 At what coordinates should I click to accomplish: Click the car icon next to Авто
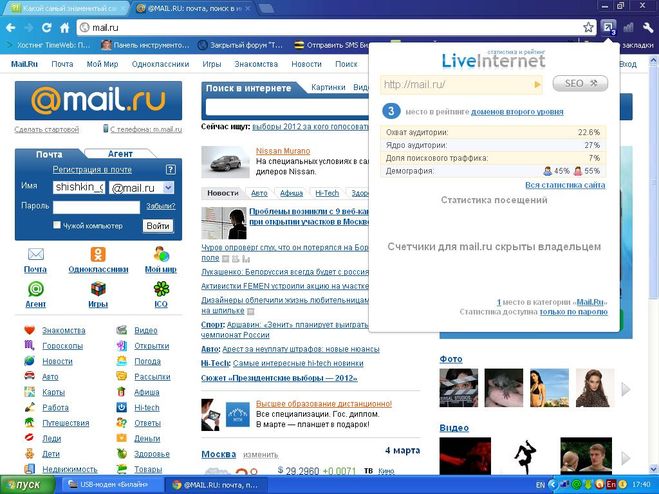[29, 376]
